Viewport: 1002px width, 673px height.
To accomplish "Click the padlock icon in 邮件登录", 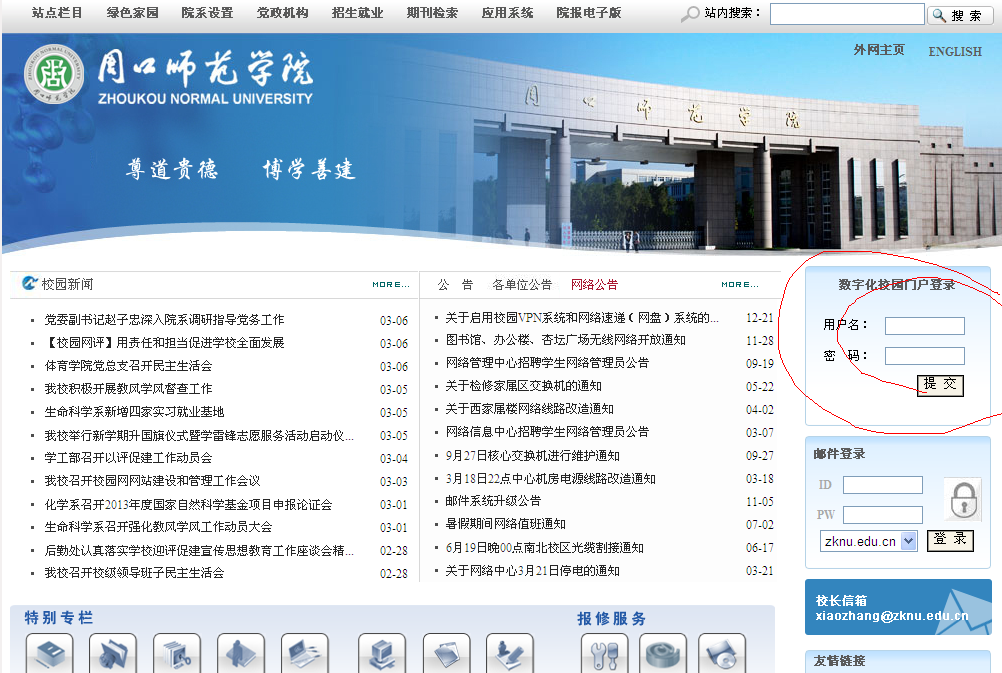I will 963,499.
